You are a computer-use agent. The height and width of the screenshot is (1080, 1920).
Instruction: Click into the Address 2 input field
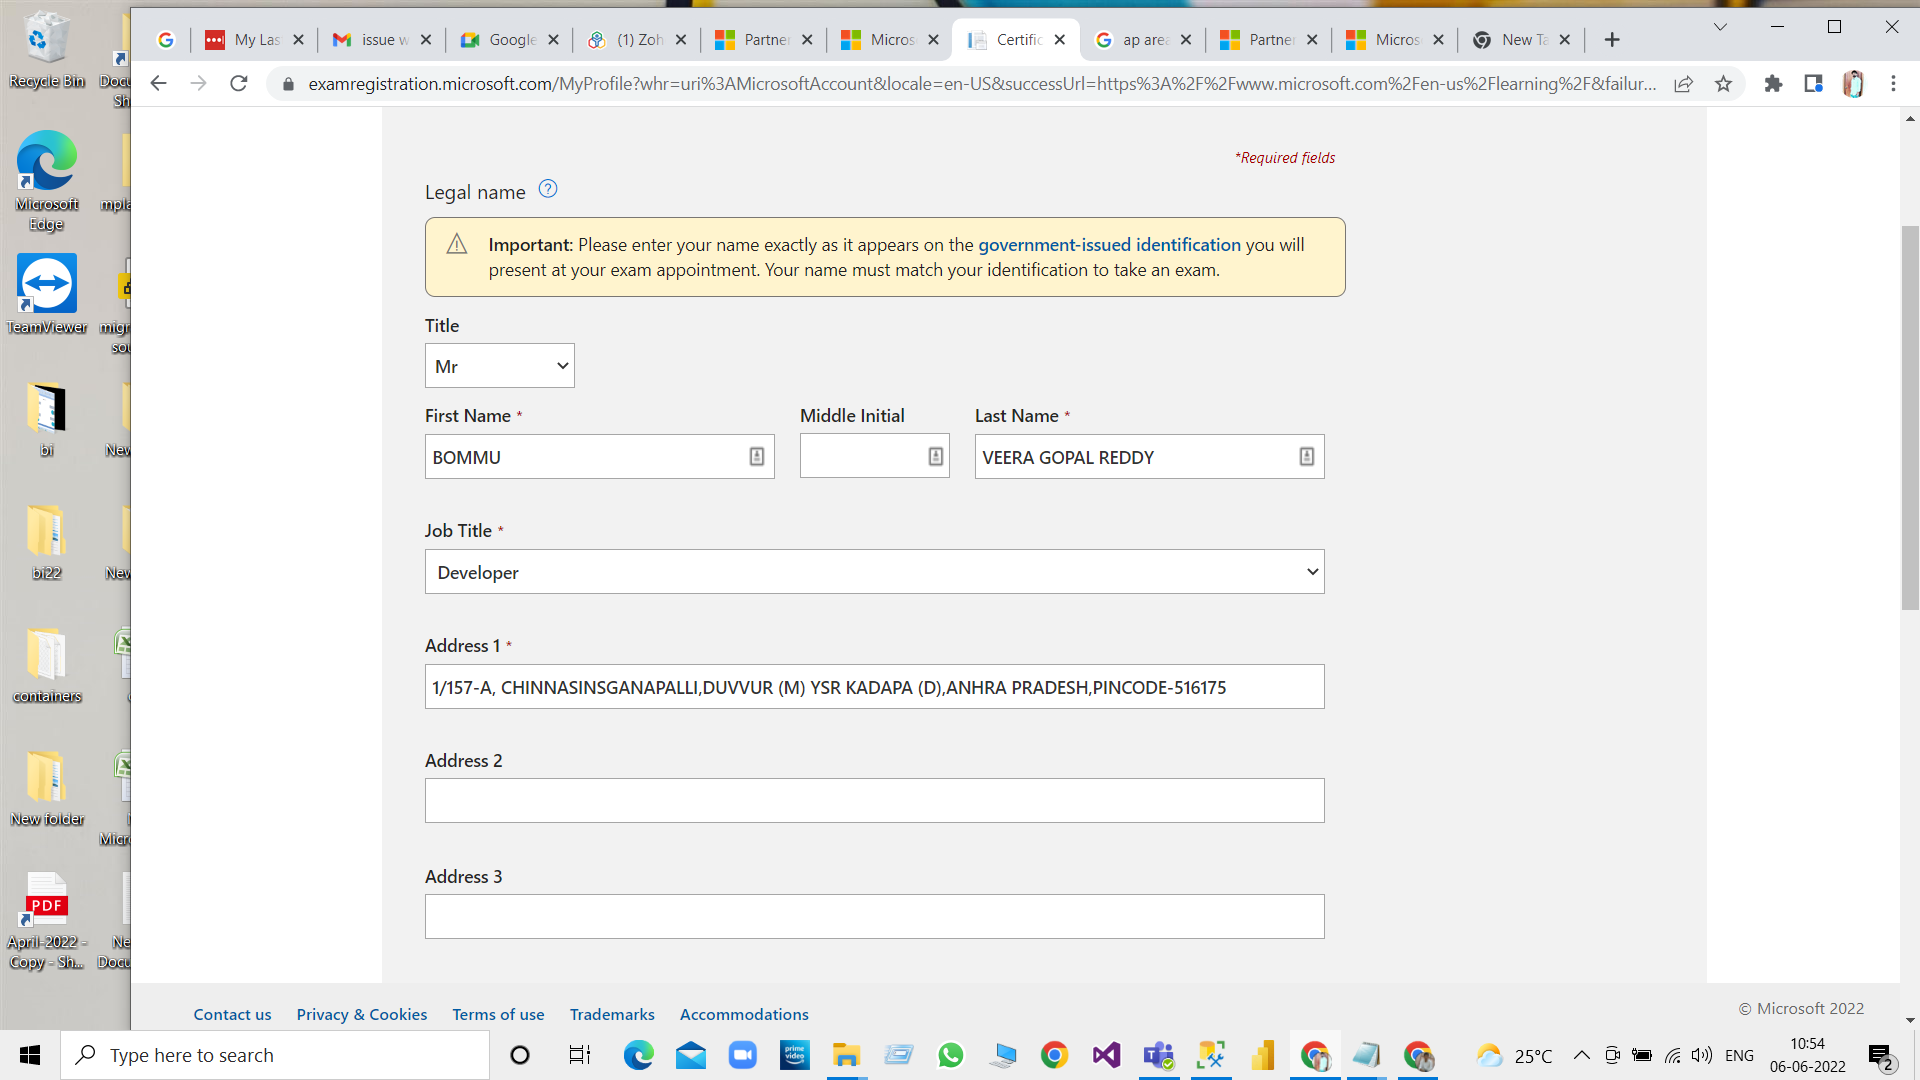click(x=874, y=801)
